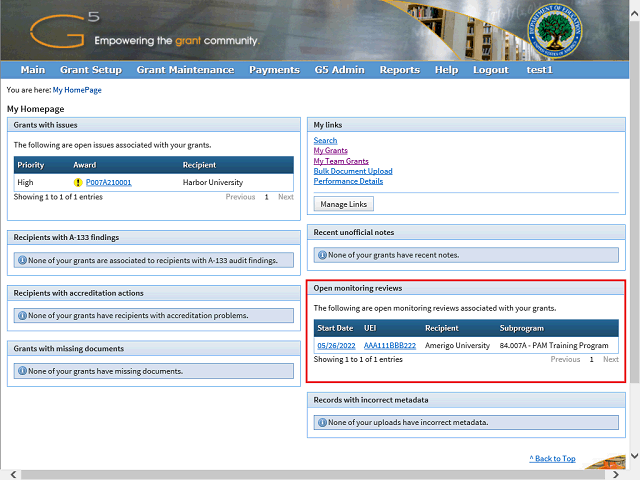This screenshot has width=640, height=480.
Task: Open the Bulk Document Upload link
Action: pos(352,171)
